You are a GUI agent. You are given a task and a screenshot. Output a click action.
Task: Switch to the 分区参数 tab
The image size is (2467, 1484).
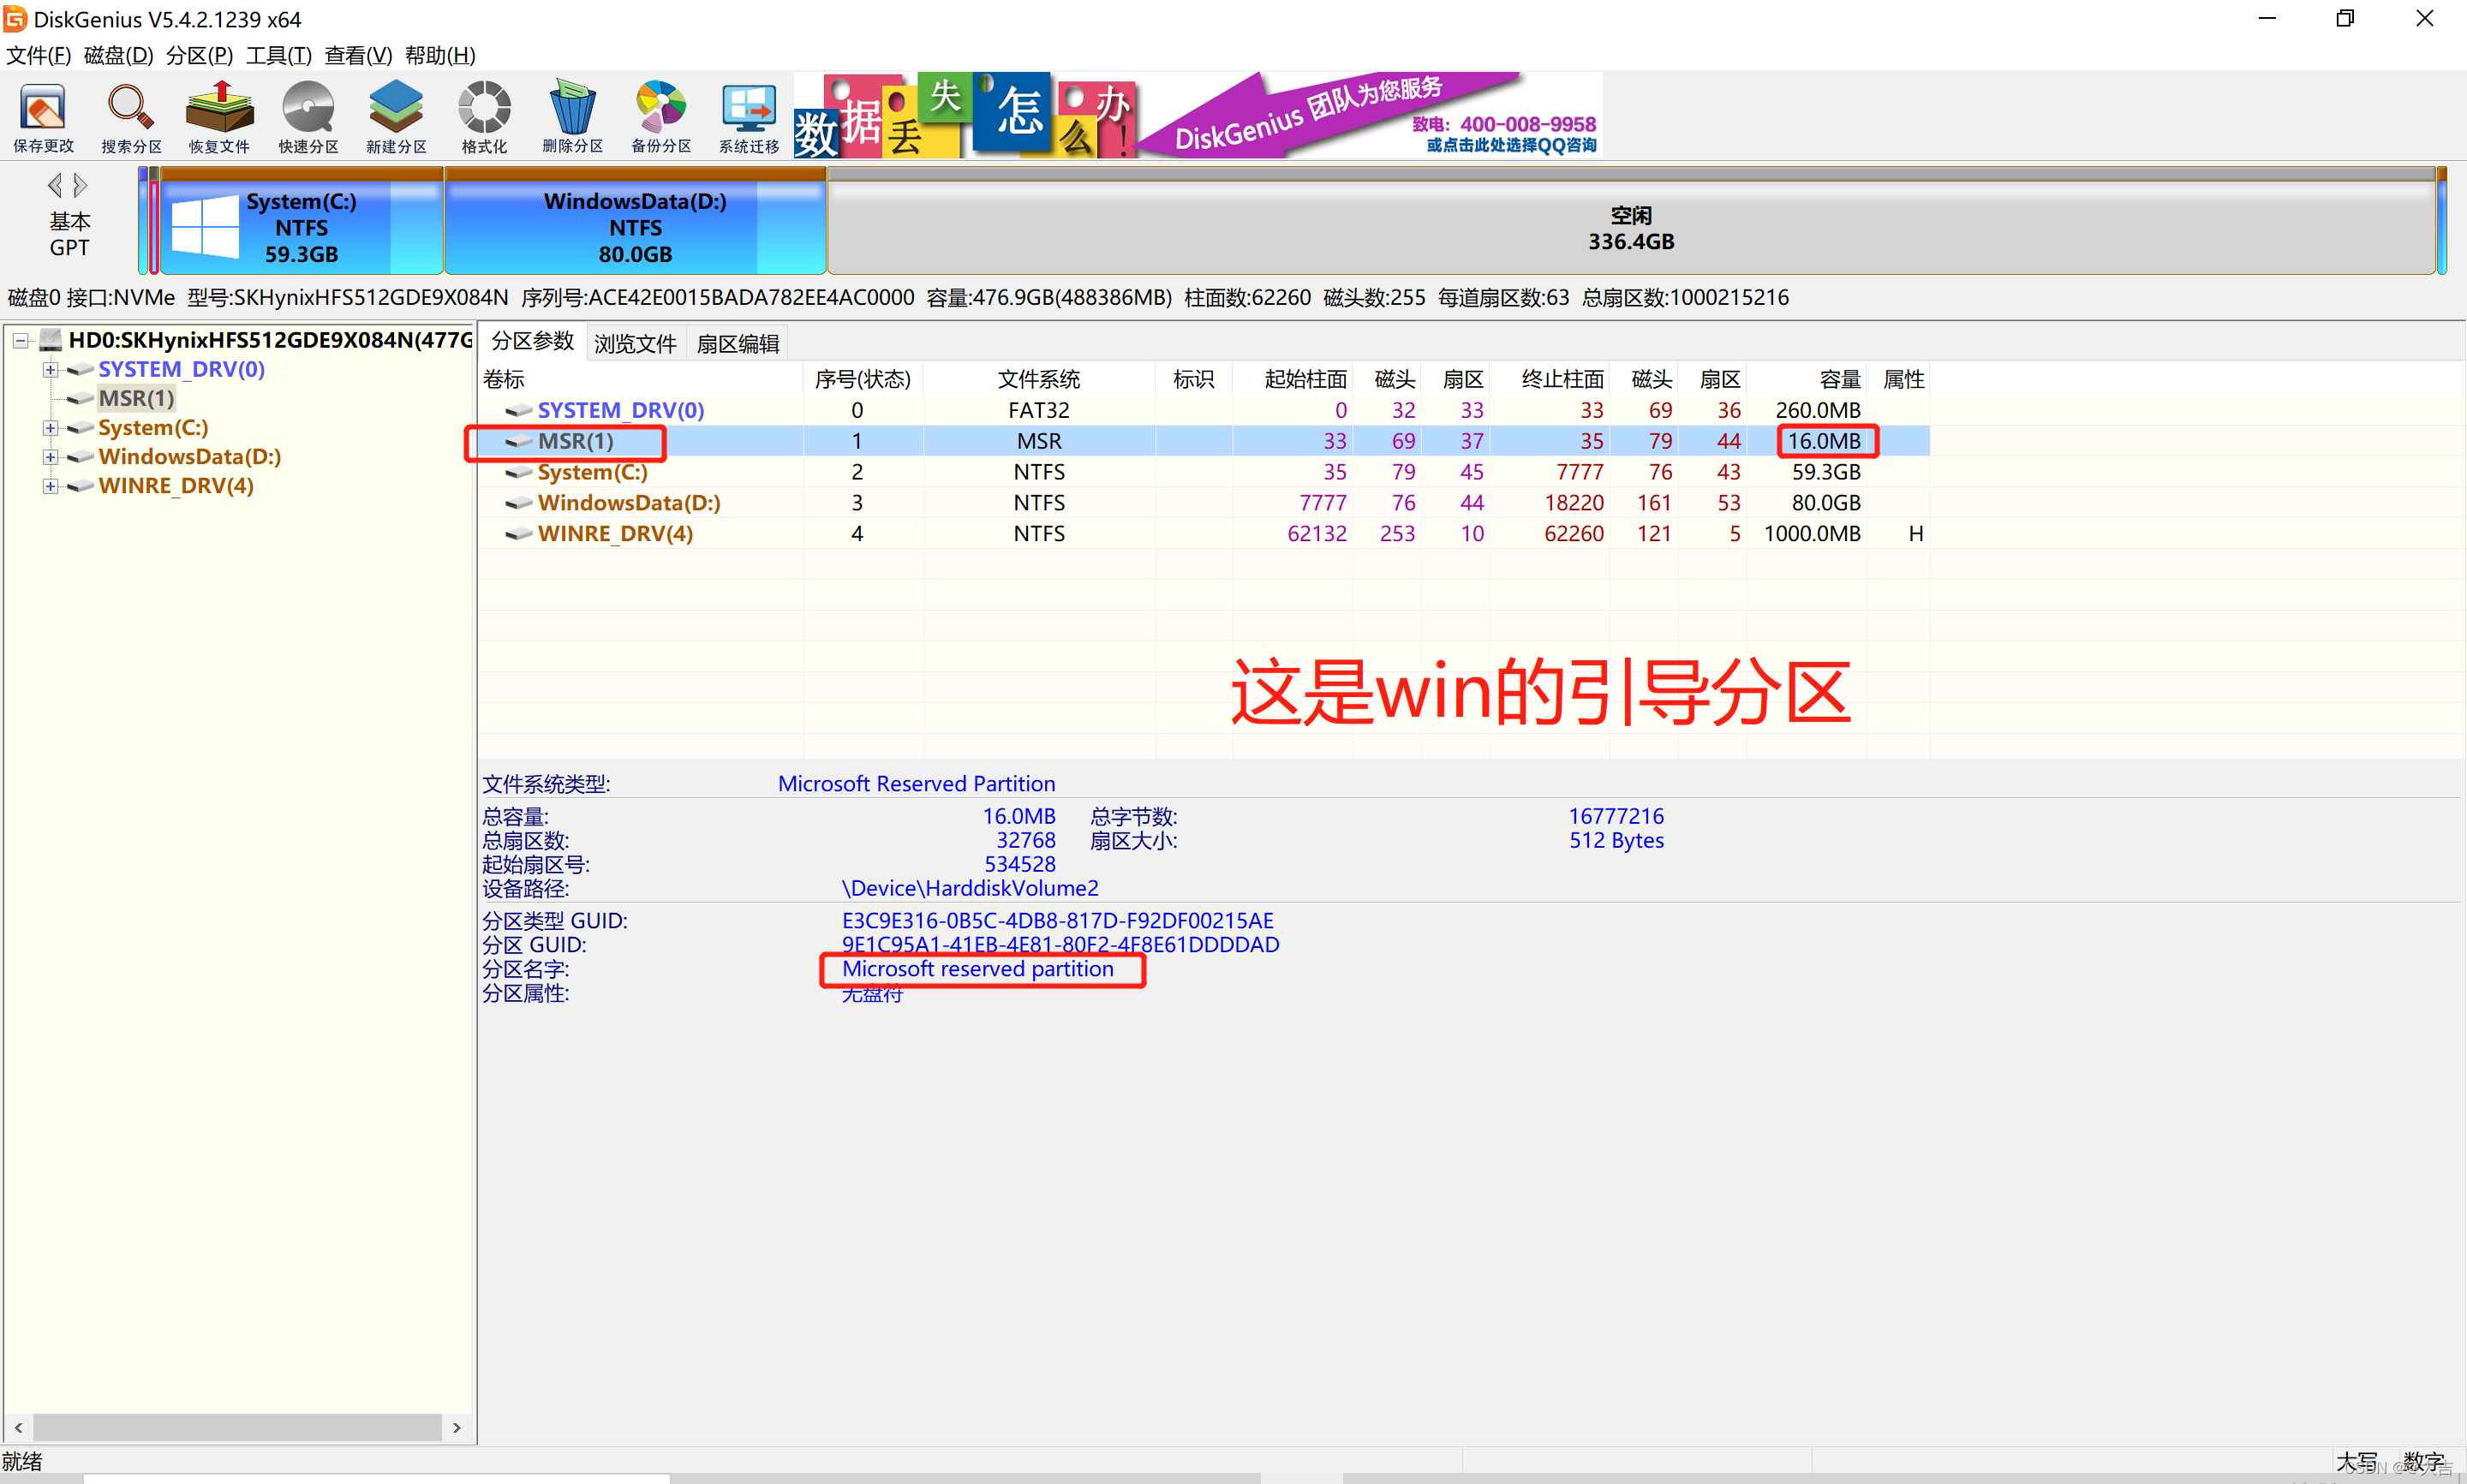(x=533, y=342)
